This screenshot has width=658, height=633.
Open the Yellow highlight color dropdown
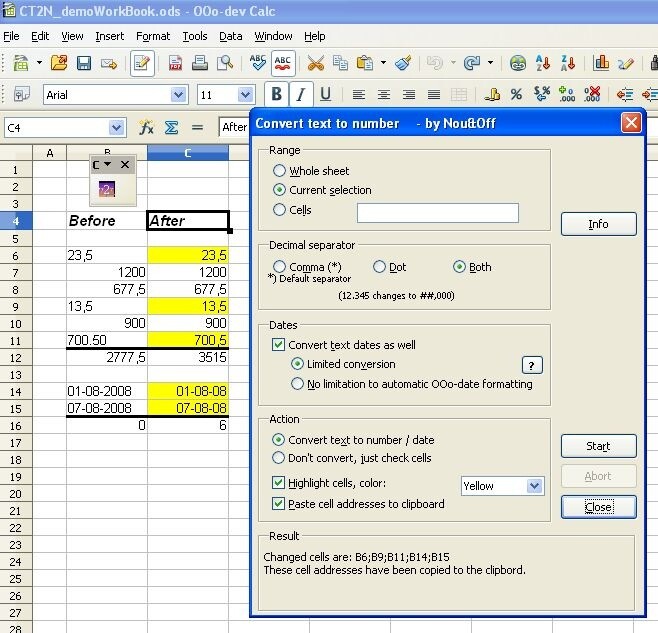click(x=534, y=486)
